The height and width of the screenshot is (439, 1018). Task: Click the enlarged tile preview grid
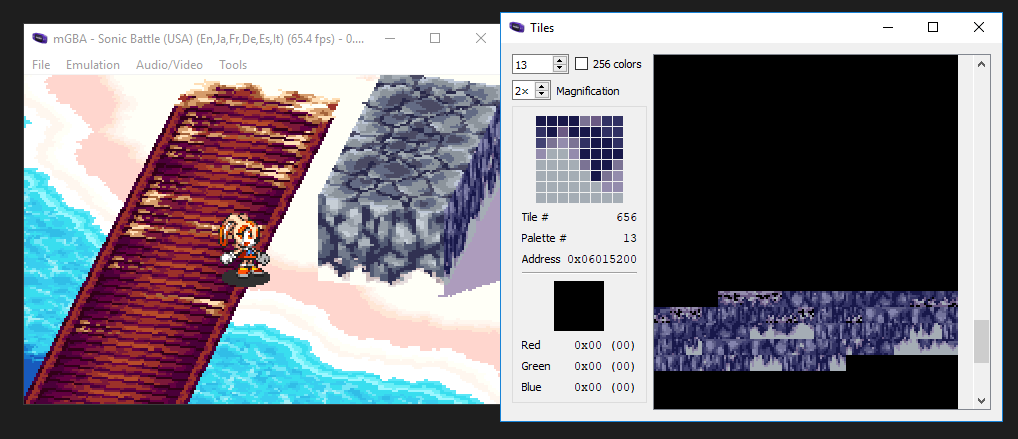tap(579, 159)
